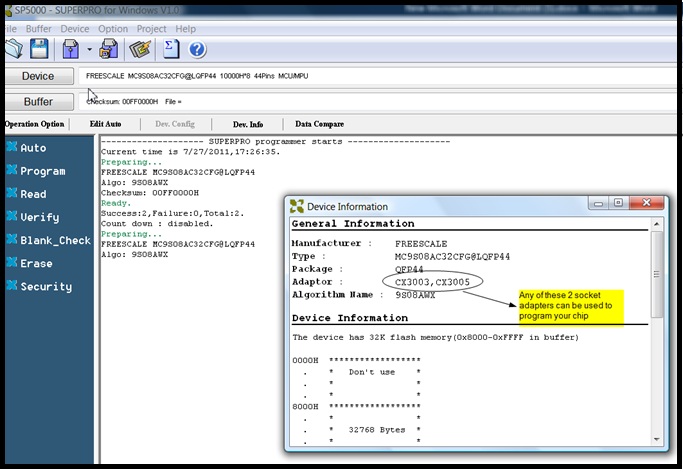Image resolution: width=683 pixels, height=472 pixels.
Task: Open the Project menu
Action: pyautogui.click(x=152, y=29)
